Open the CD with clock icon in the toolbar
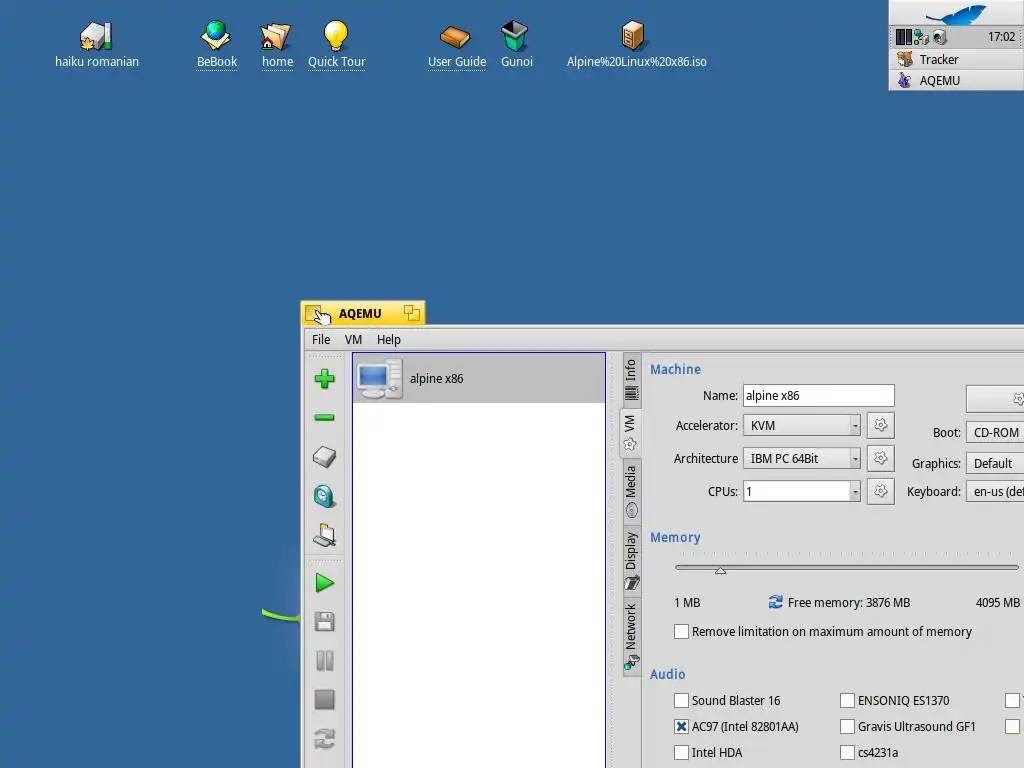The width and height of the screenshot is (1024, 768). tap(325, 496)
